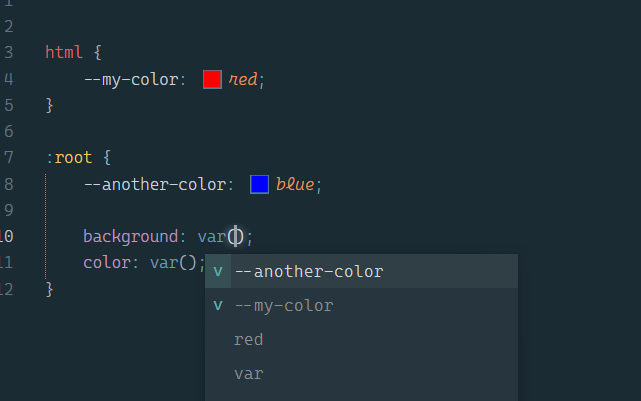Select the var suggestion in autocomplete popup
The width and height of the screenshot is (641, 401).
[248, 374]
